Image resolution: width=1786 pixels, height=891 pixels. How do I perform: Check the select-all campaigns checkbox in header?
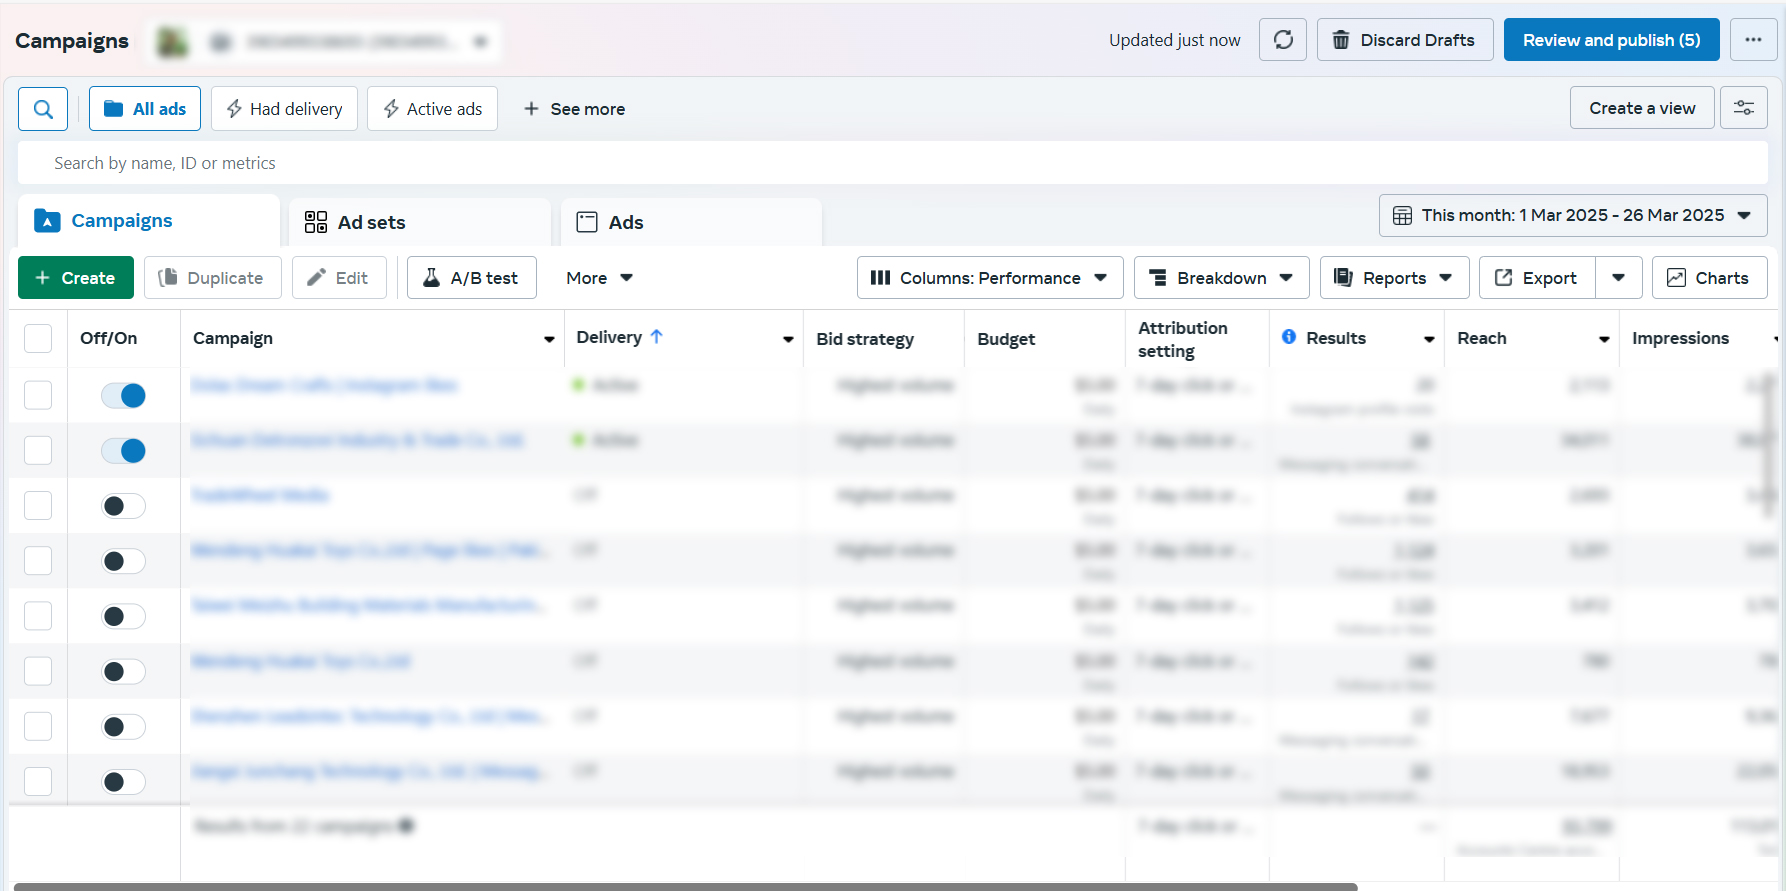click(38, 339)
